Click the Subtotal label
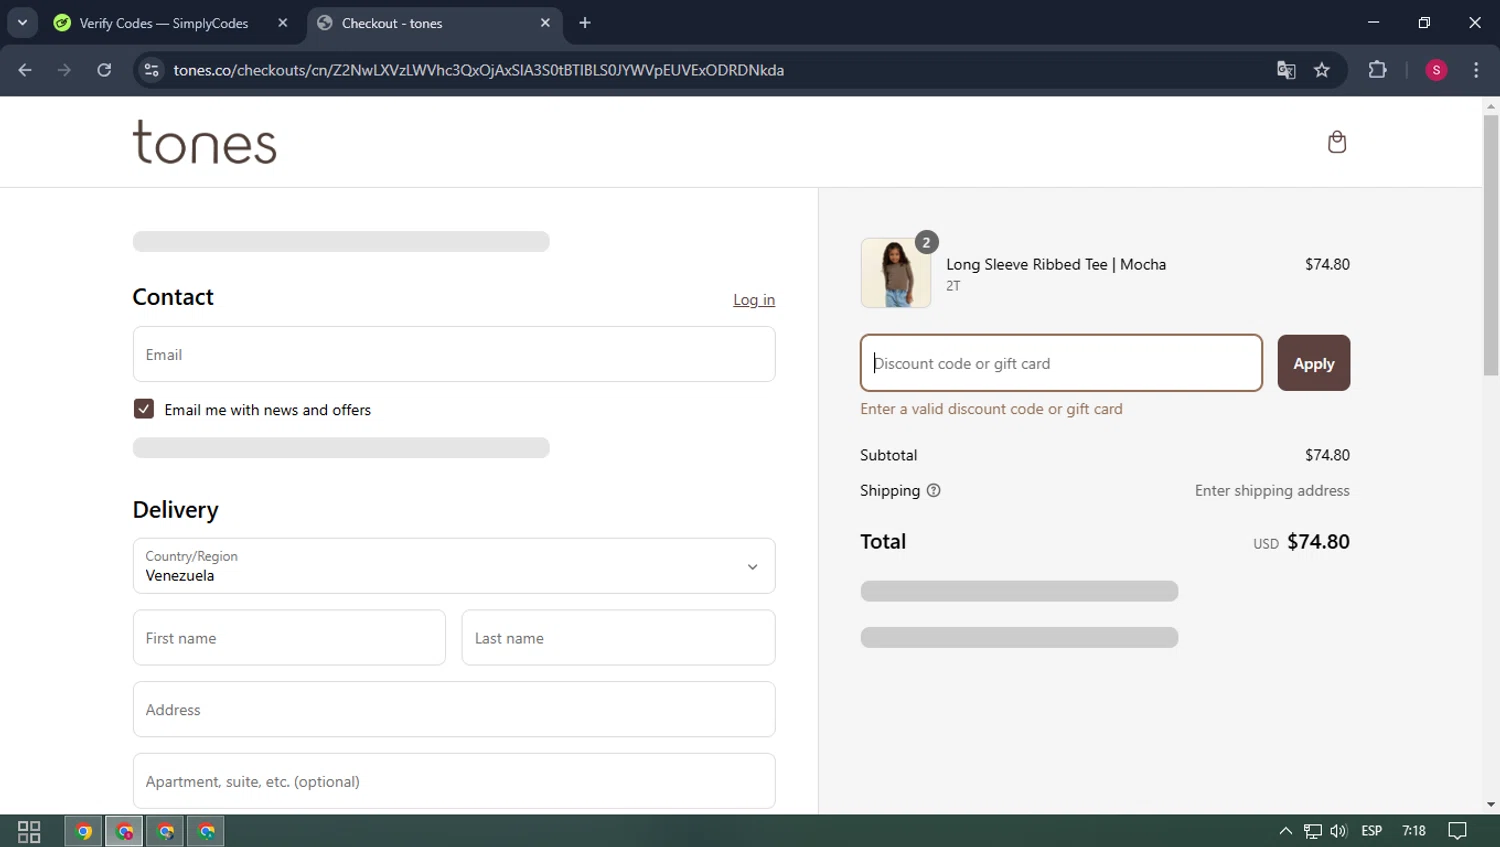Viewport: 1500px width, 847px height. (888, 455)
